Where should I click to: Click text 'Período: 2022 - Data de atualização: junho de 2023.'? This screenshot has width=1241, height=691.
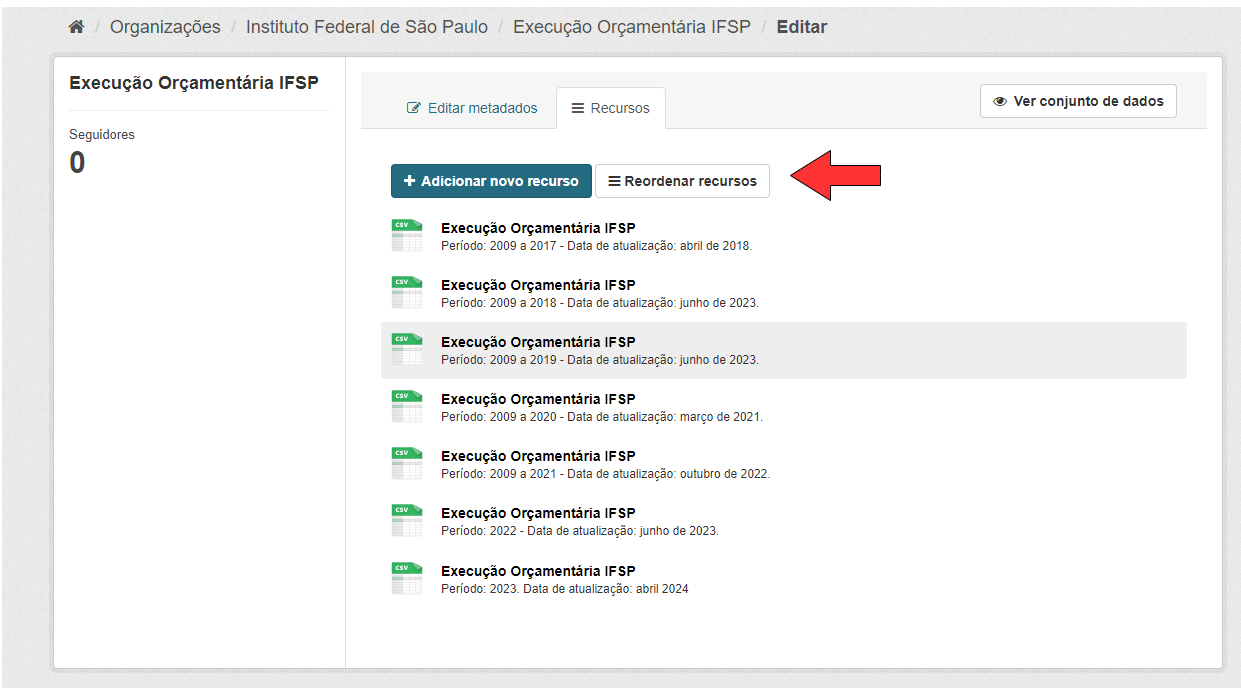coord(580,531)
